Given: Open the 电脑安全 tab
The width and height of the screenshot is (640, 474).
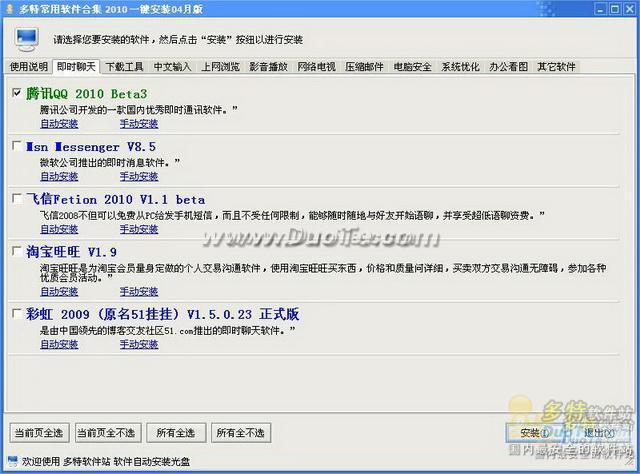Looking at the screenshot, I should pyautogui.click(x=412, y=67).
